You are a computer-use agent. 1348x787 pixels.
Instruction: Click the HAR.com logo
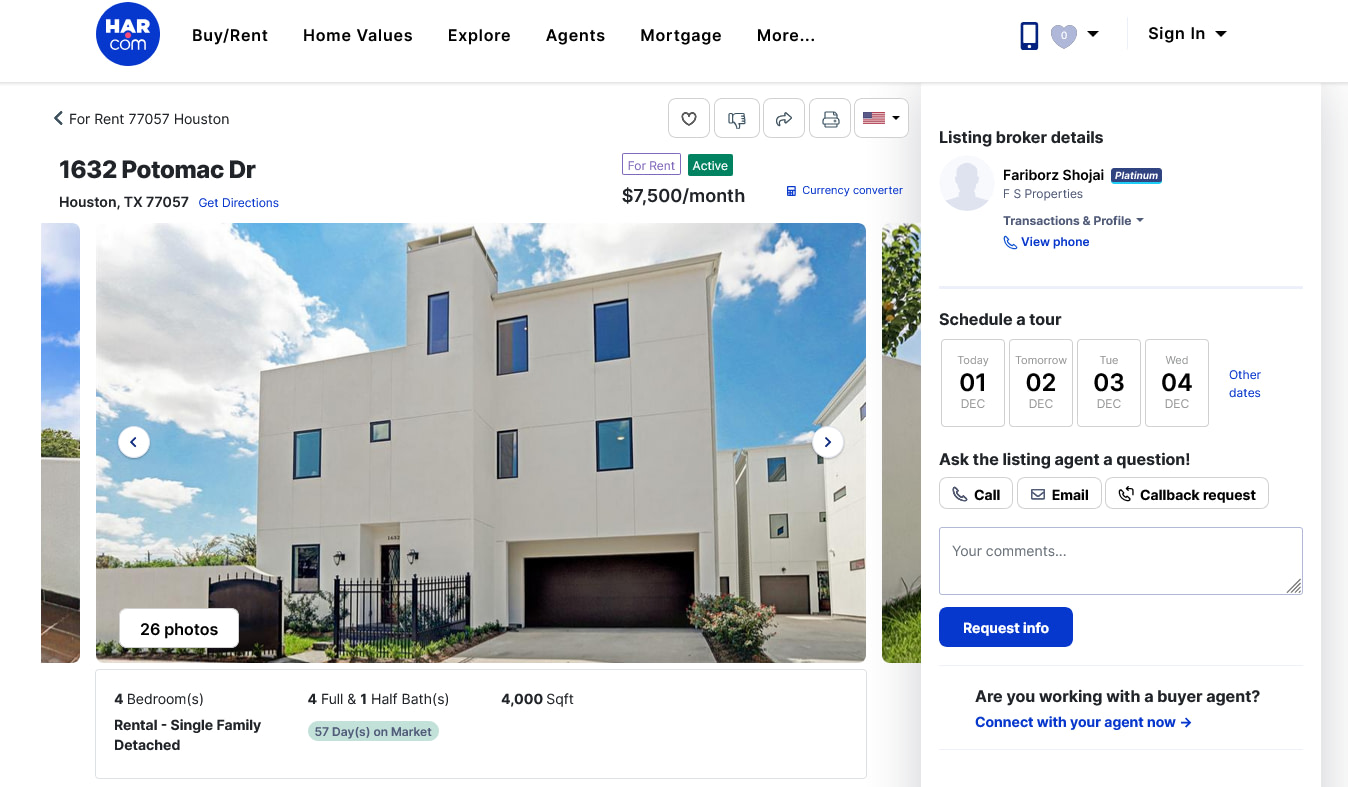pos(128,35)
